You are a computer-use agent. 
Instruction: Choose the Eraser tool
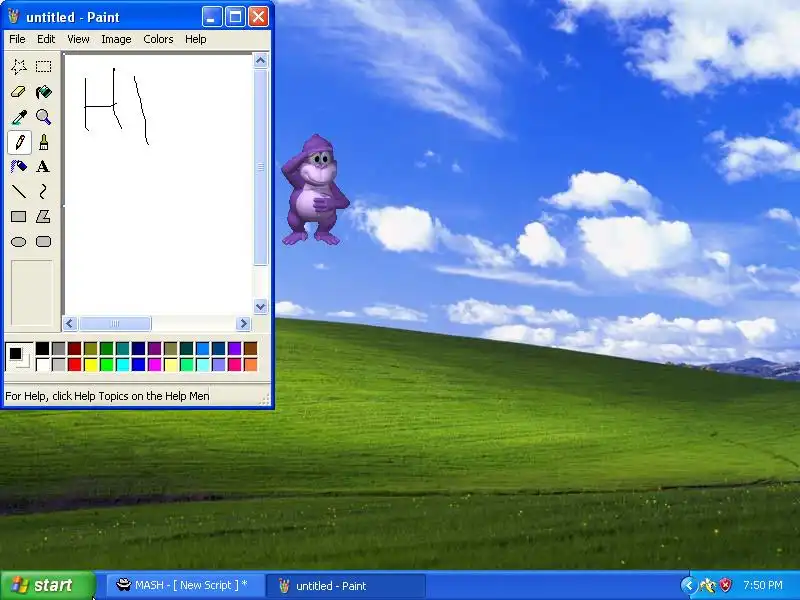point(19,92)
